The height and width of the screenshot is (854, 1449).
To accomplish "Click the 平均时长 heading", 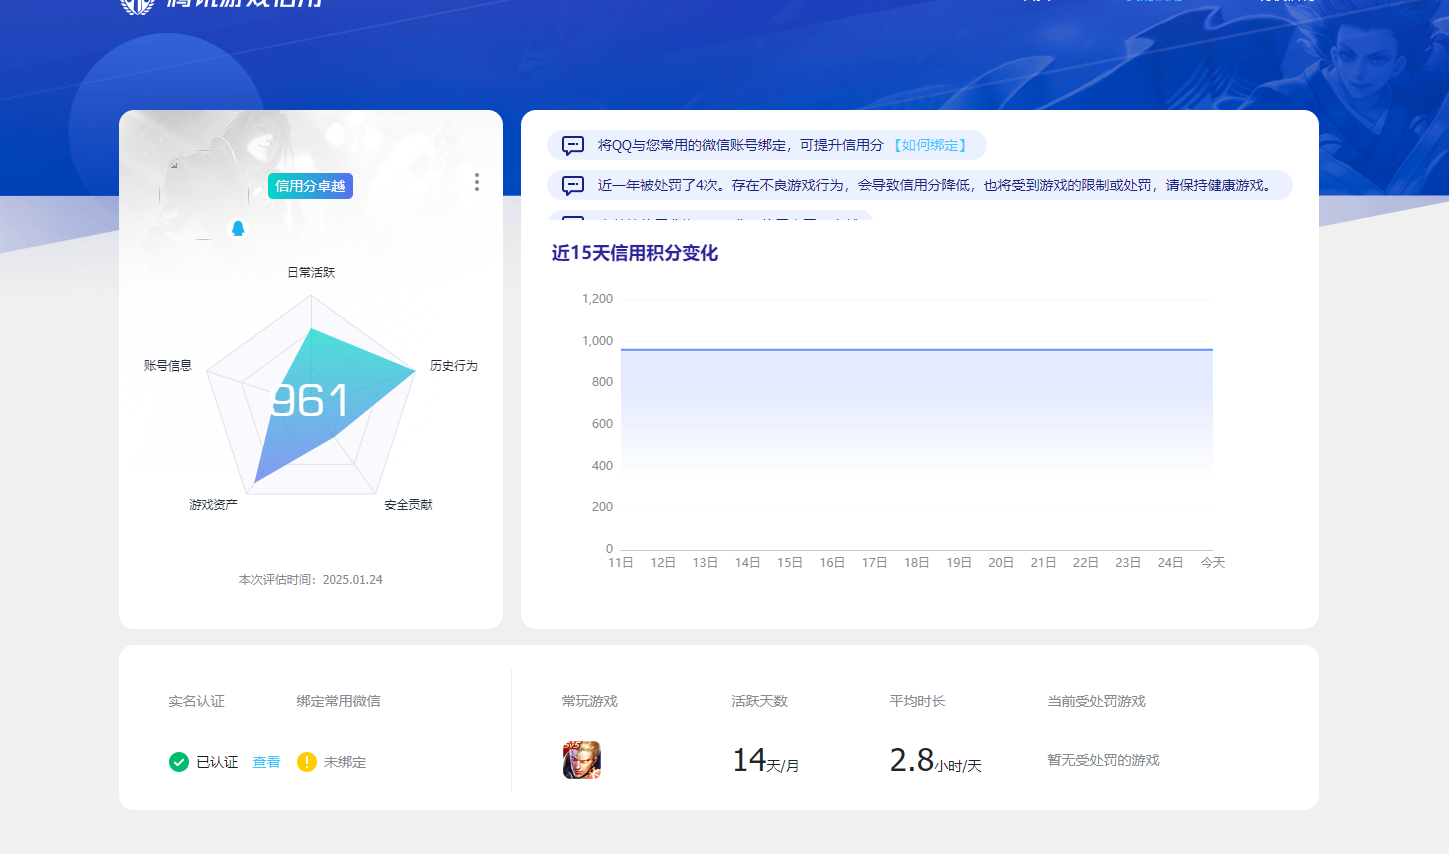I will [x=918, y=701].
